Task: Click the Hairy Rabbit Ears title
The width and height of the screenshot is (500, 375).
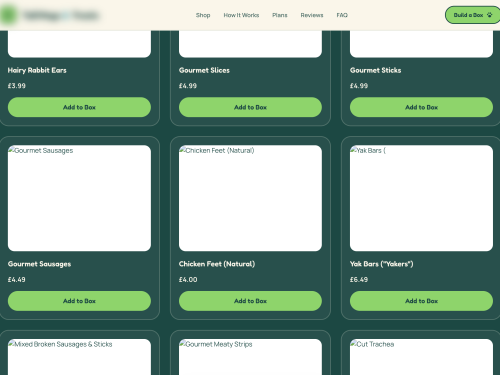Action: click(x=37, y=70)
